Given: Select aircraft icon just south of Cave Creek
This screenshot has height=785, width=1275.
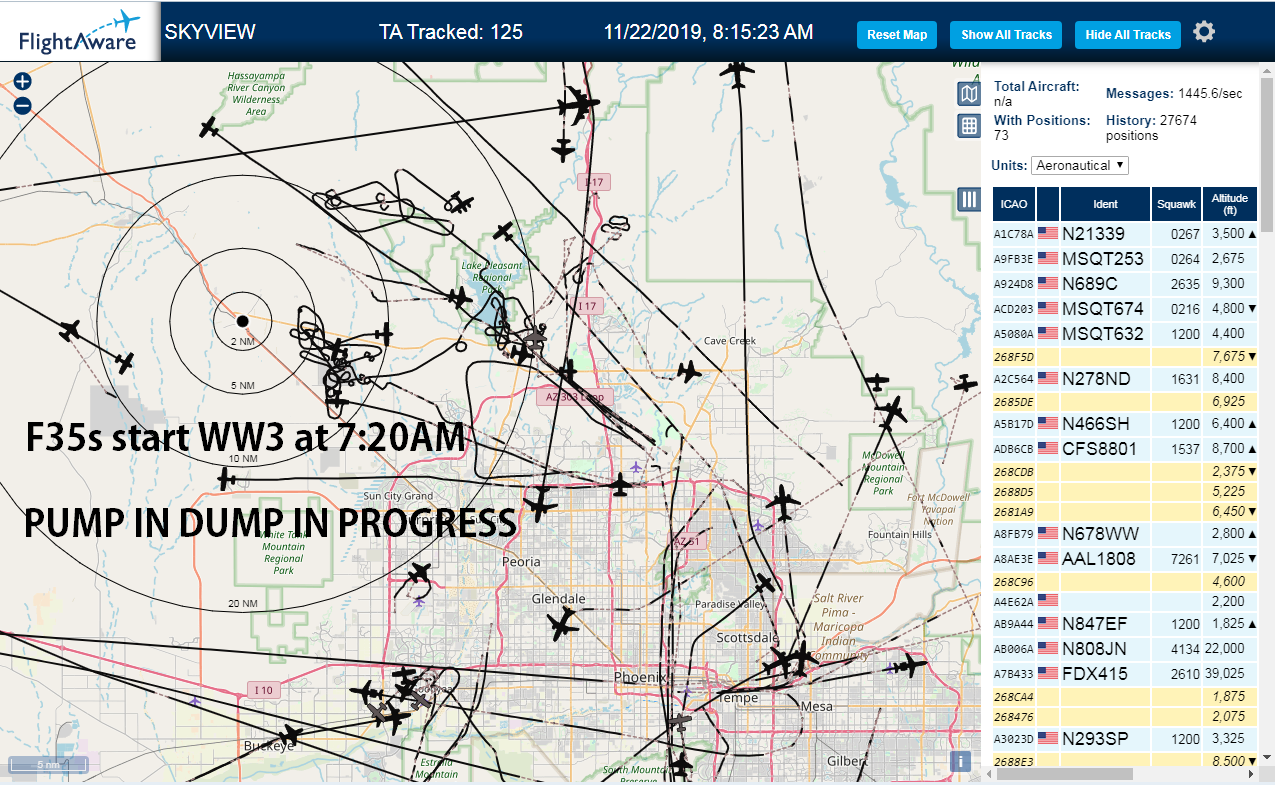Looking at the screenshot, I should pos(689,371).
